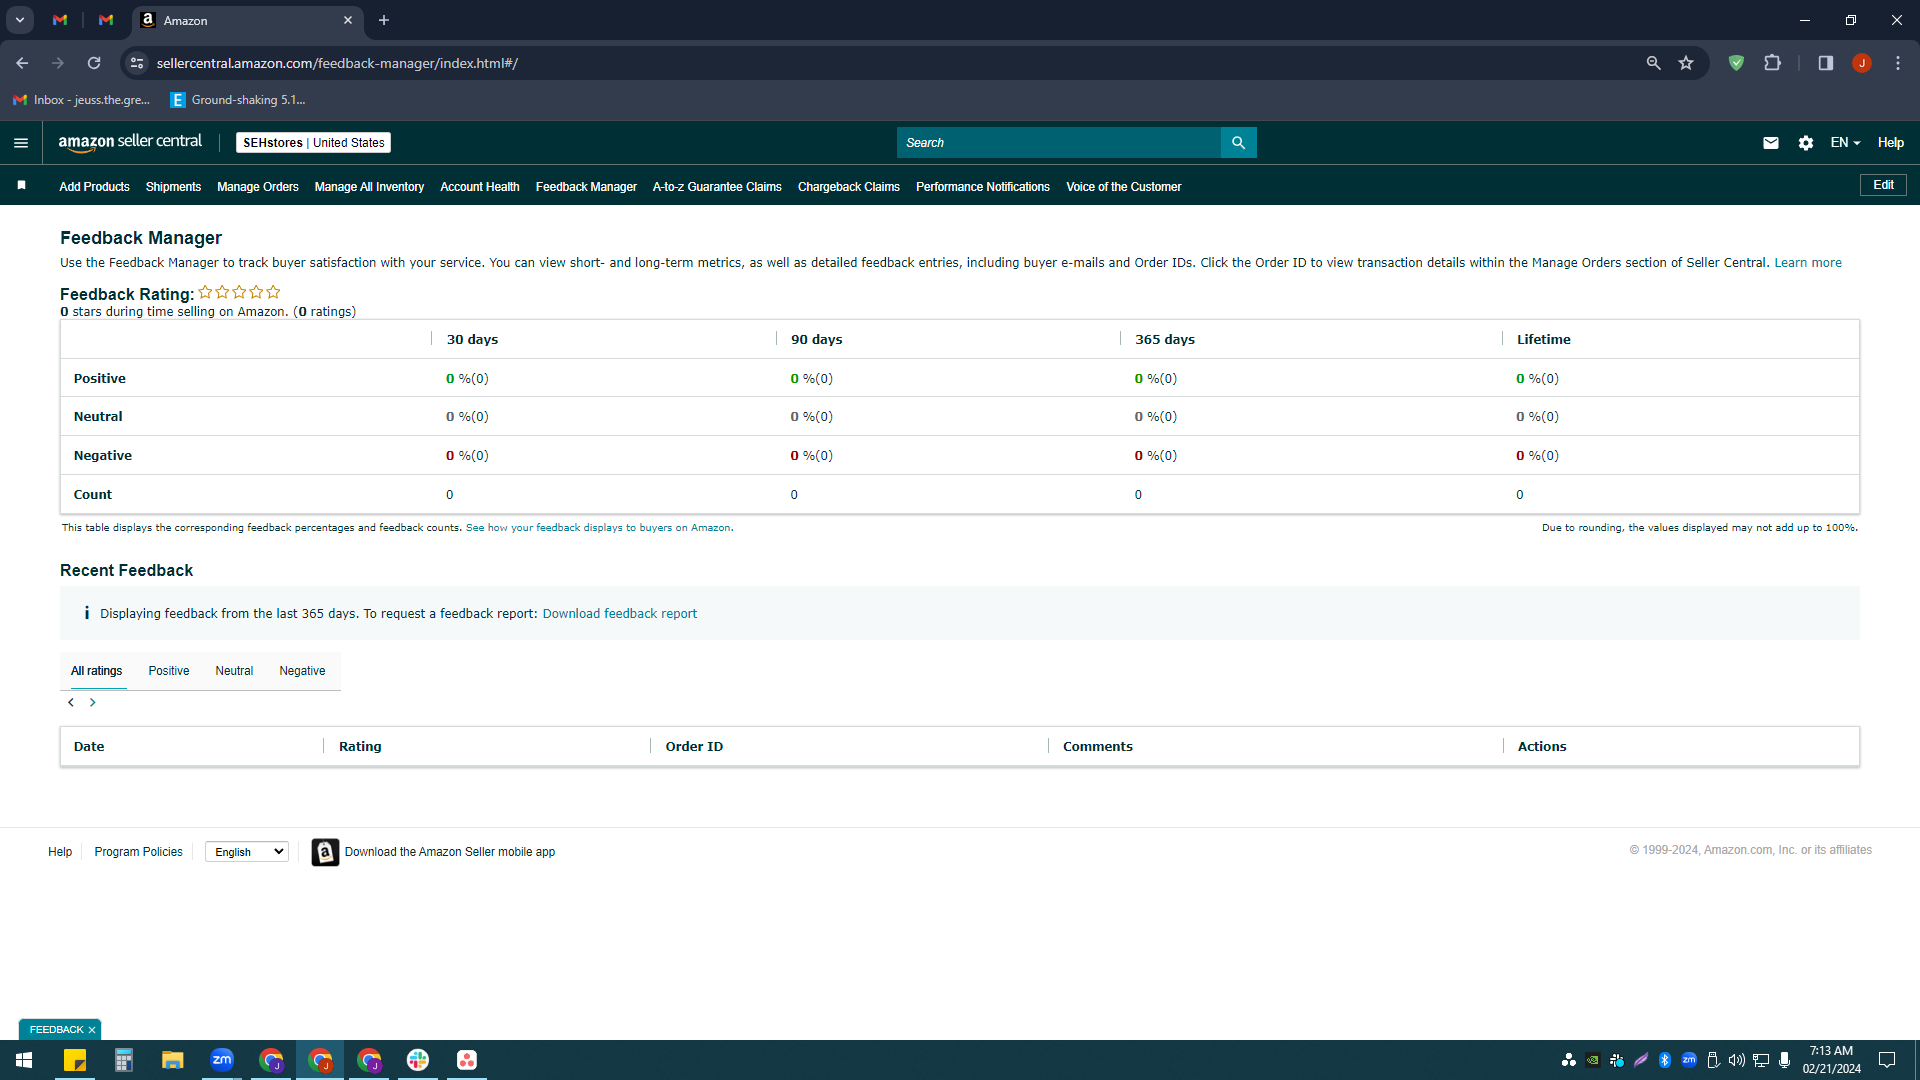Open the Chrome profile avatar
Screen dimensions: 1920x1080
1862,63
